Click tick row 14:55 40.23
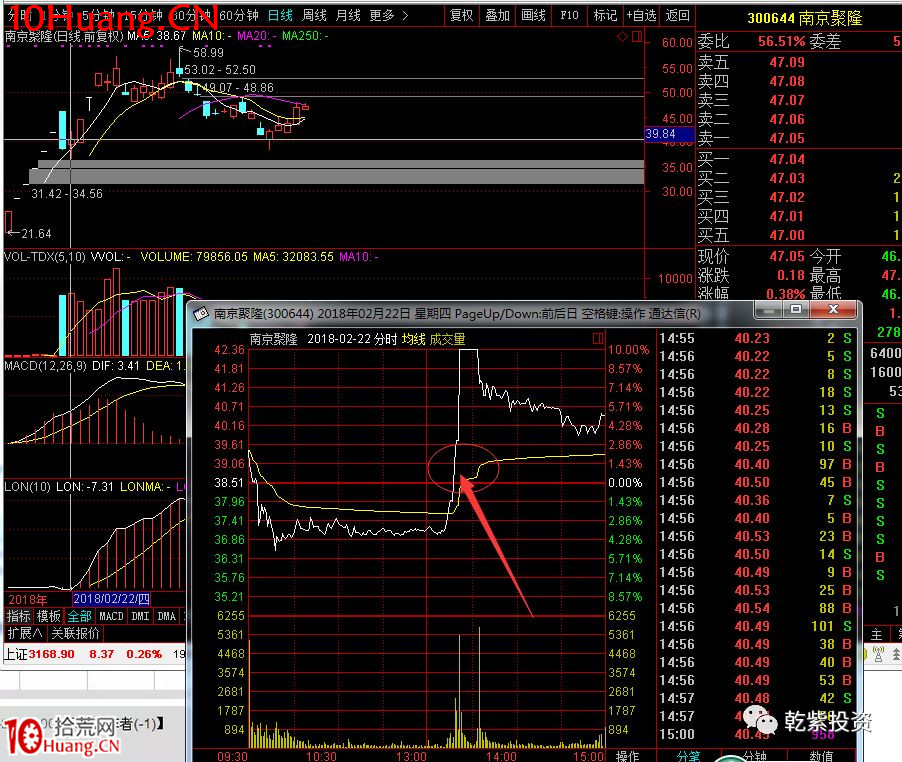This screenshot has height=762, width=902. coord(755,338)
